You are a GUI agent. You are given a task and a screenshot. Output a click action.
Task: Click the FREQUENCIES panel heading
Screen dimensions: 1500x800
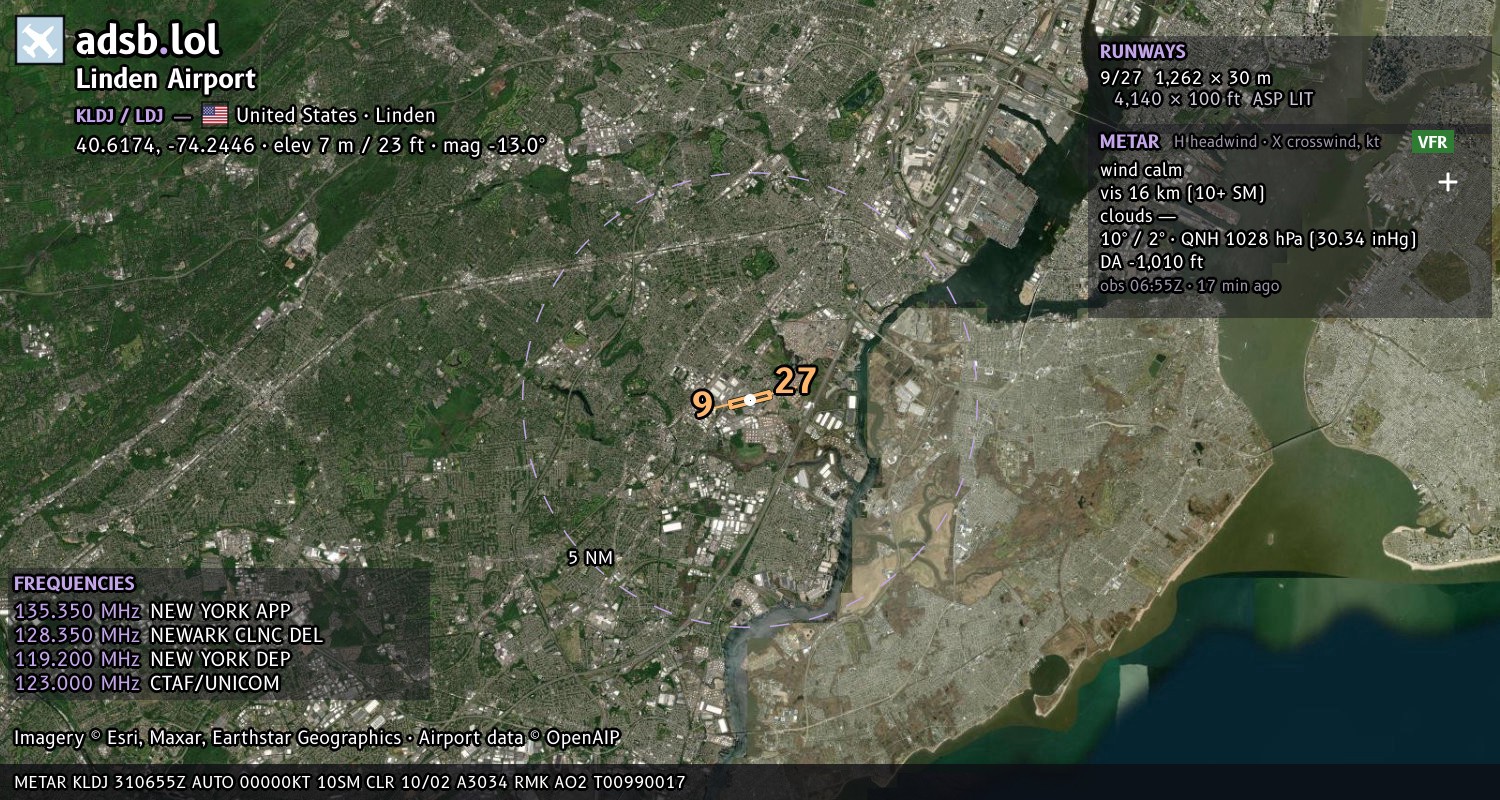pyautogui.click(x=74, y=584)
